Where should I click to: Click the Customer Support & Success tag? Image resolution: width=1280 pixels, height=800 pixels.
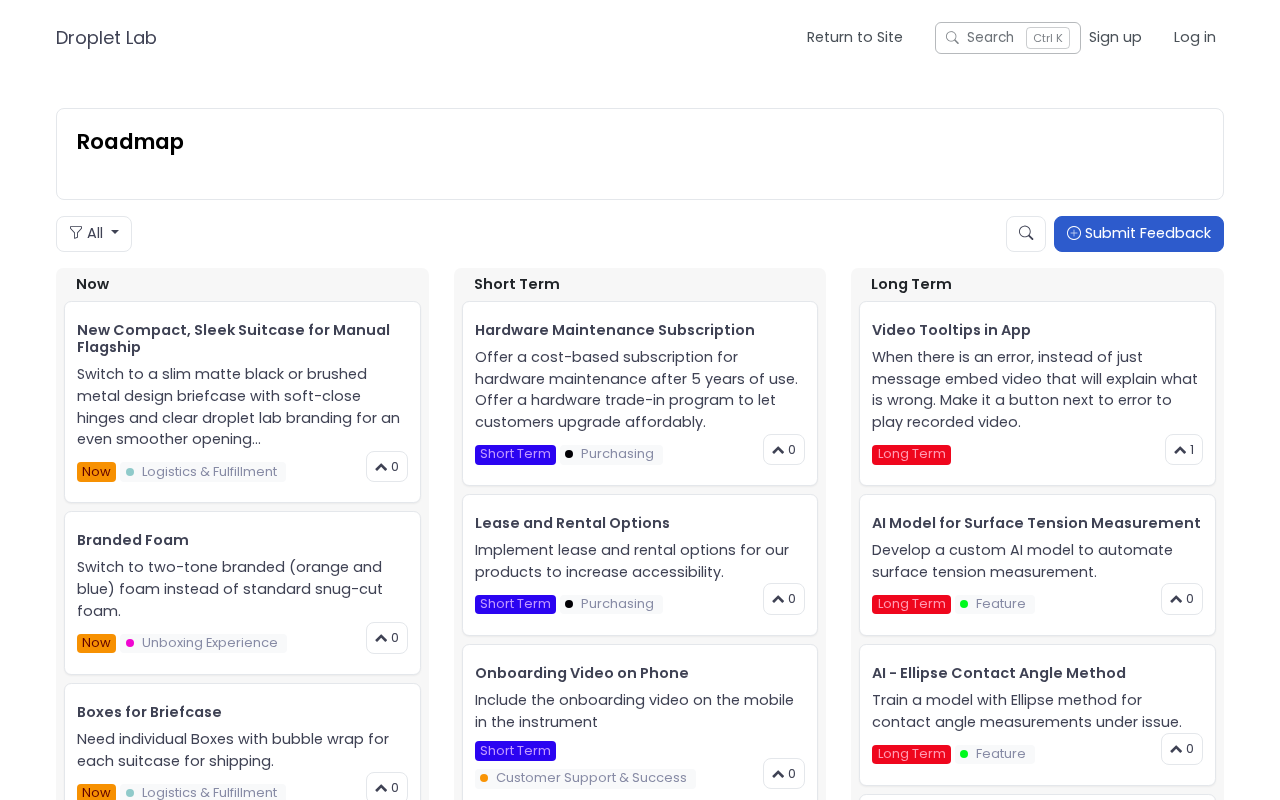[590, 778]
